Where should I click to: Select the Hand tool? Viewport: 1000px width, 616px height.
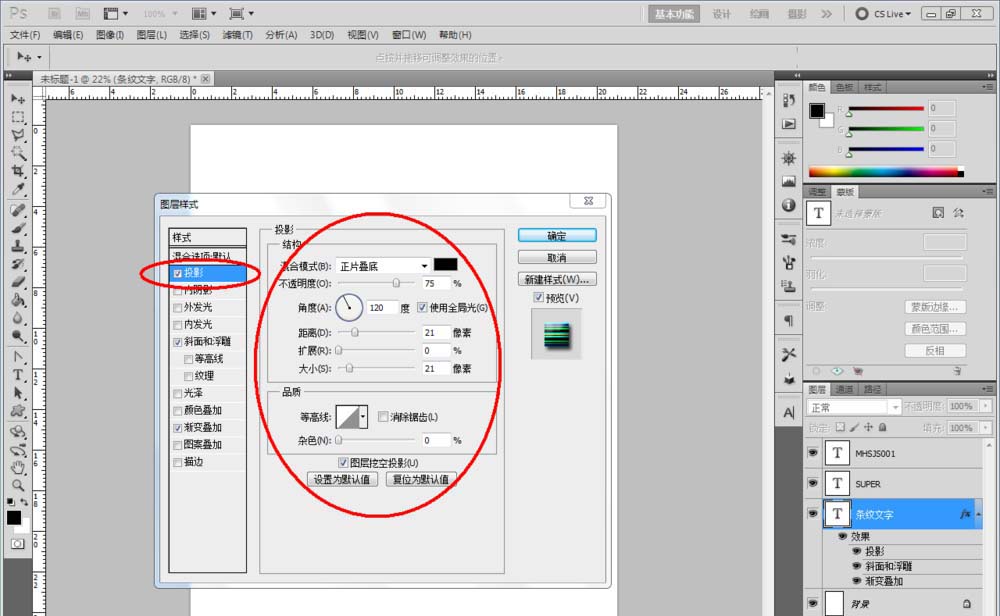[x=18, y=467]
